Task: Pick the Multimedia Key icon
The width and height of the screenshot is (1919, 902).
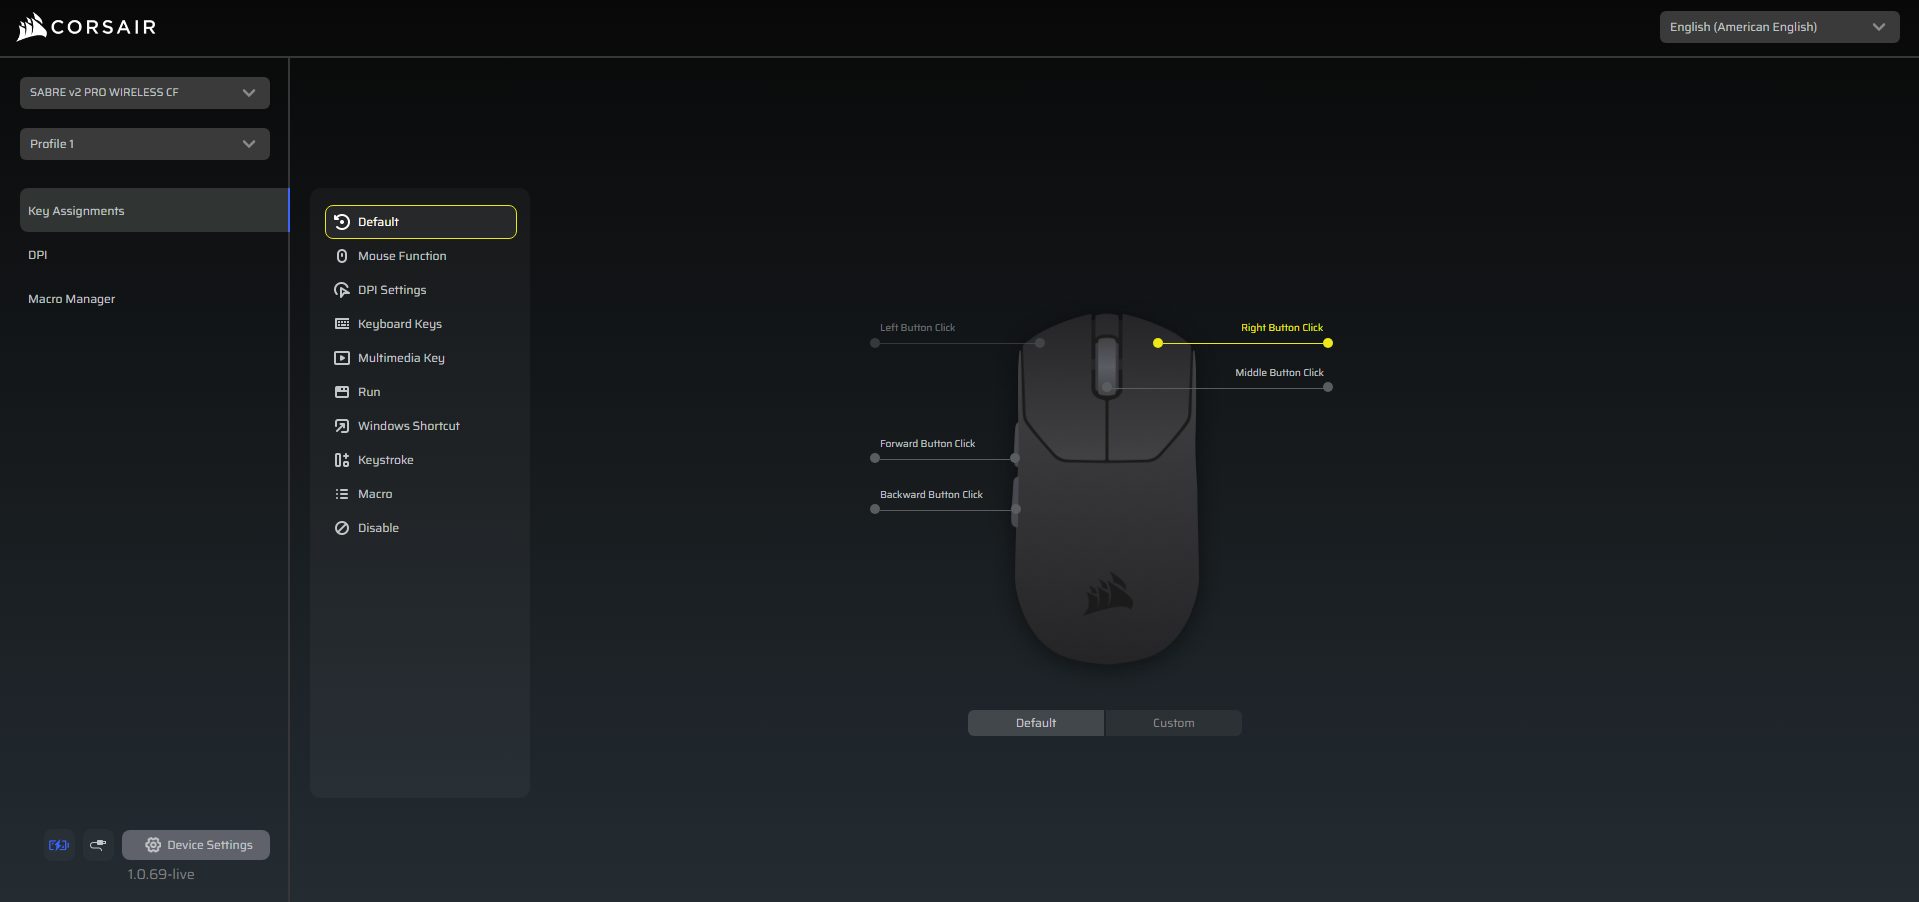Action: (342, 358)
